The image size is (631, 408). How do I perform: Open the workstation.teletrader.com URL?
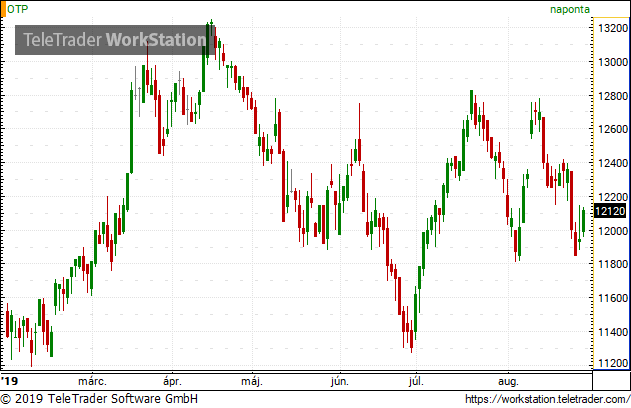(x=548, y=399)
